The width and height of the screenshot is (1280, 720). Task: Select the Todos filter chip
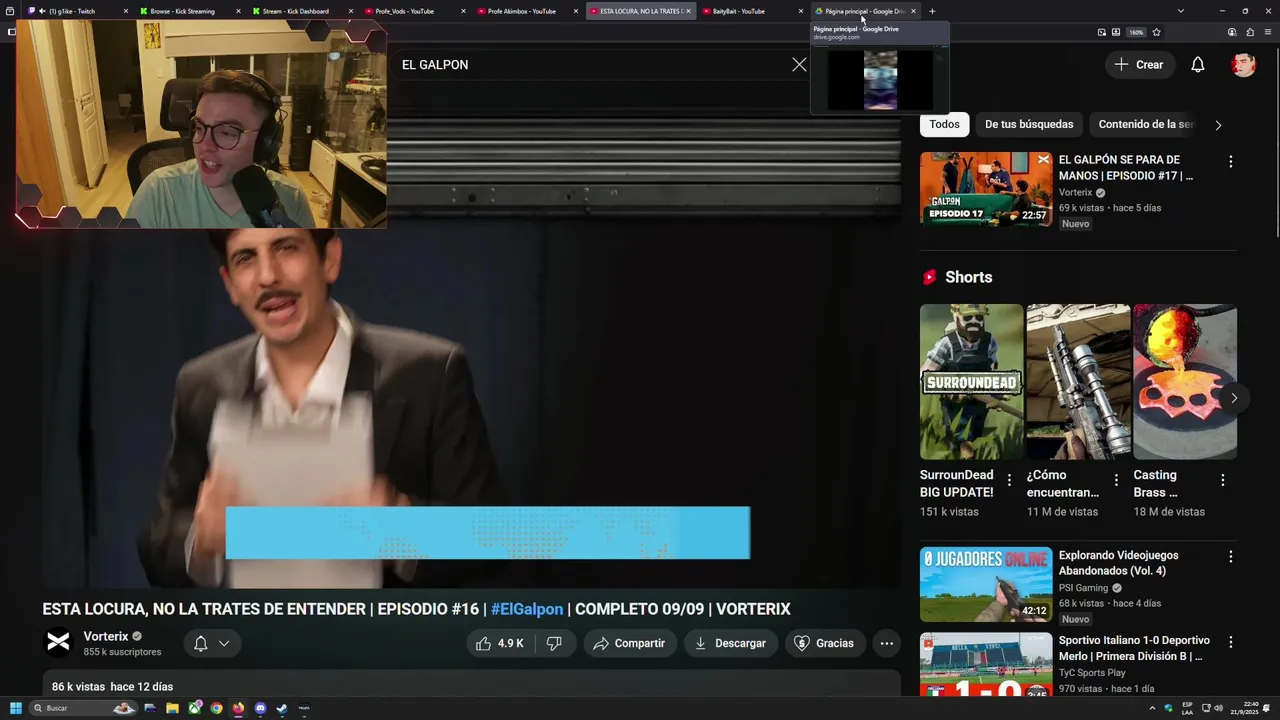click(x=944, y=124)
